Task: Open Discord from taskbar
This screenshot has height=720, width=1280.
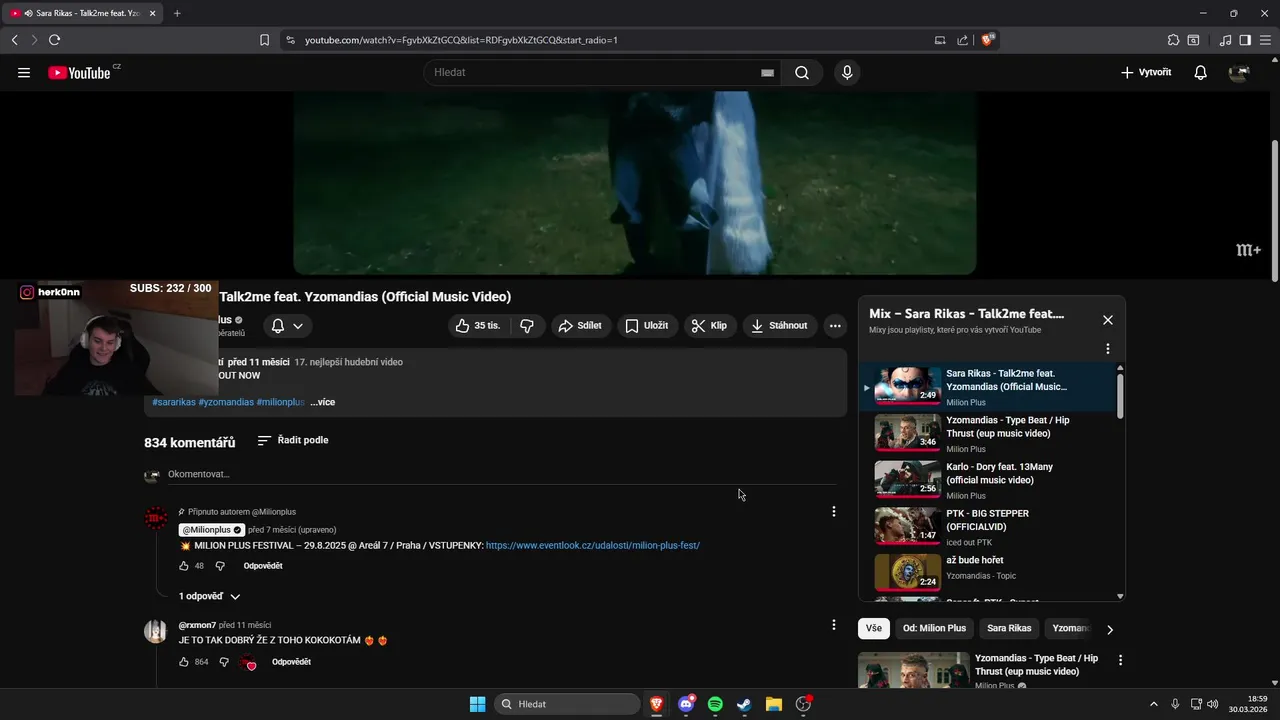Action: tap(686, 704)
